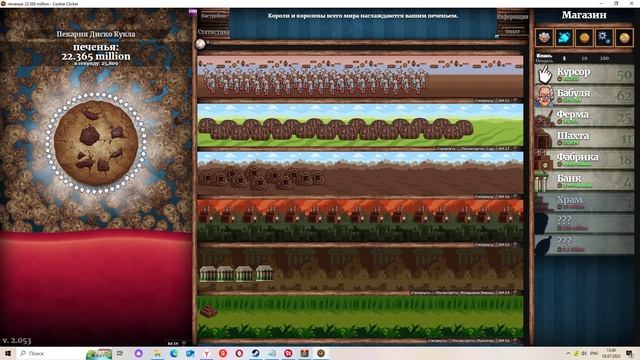This screenshot has height=360, width=640.
Task: Purchase a Курсор building
Action: [584, 74]
